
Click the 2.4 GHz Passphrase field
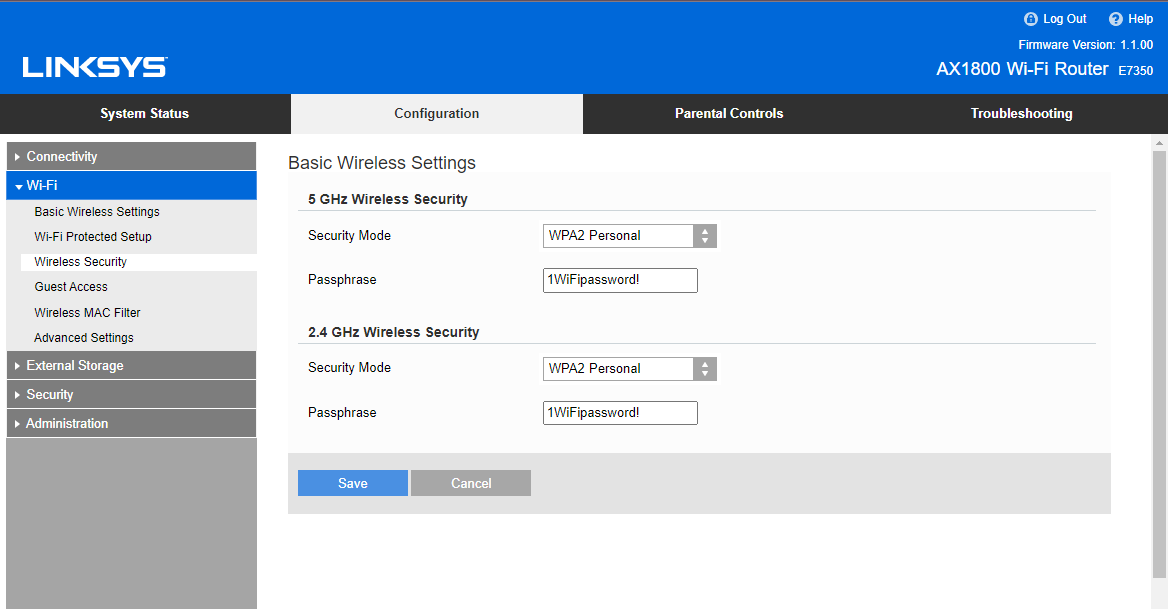(x=620, y=413)
